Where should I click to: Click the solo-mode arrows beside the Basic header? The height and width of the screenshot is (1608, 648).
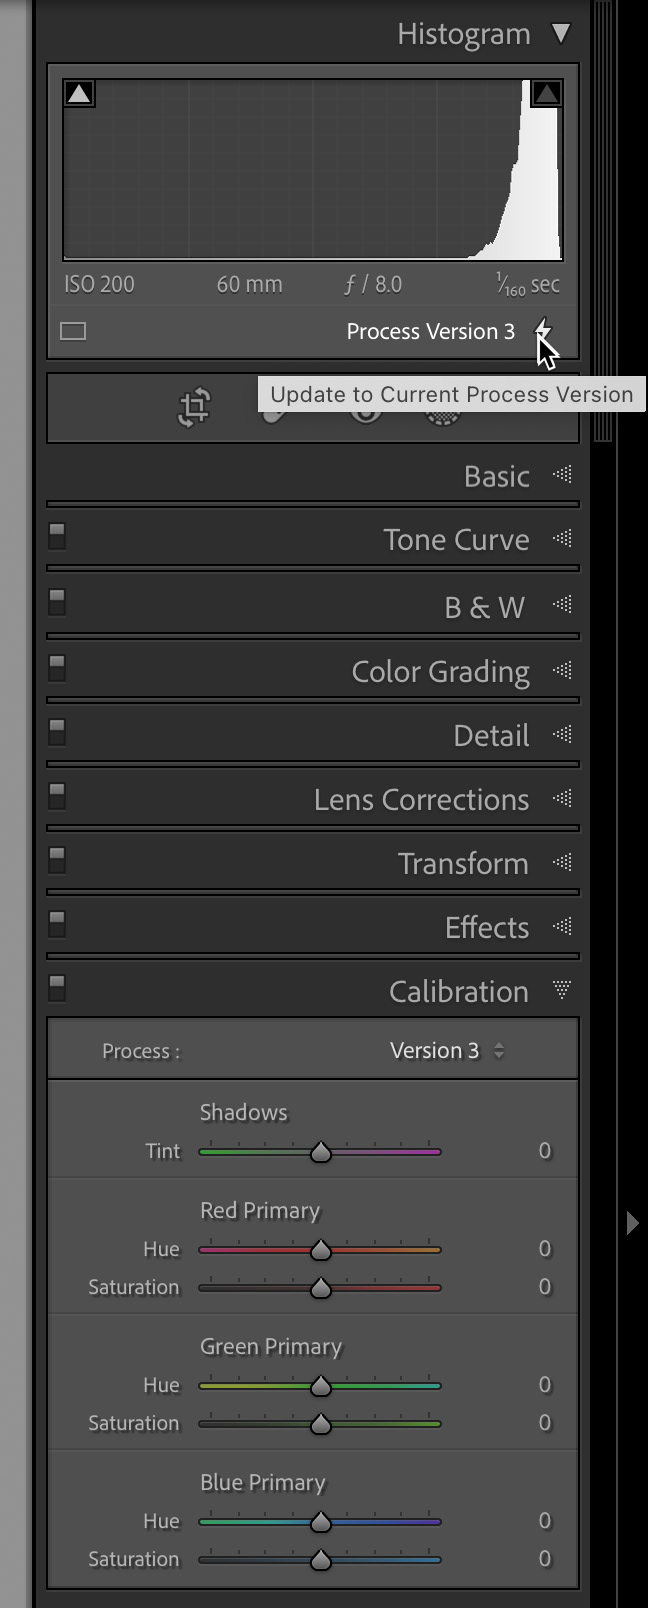pyautogui.click(x=562, y=476)
